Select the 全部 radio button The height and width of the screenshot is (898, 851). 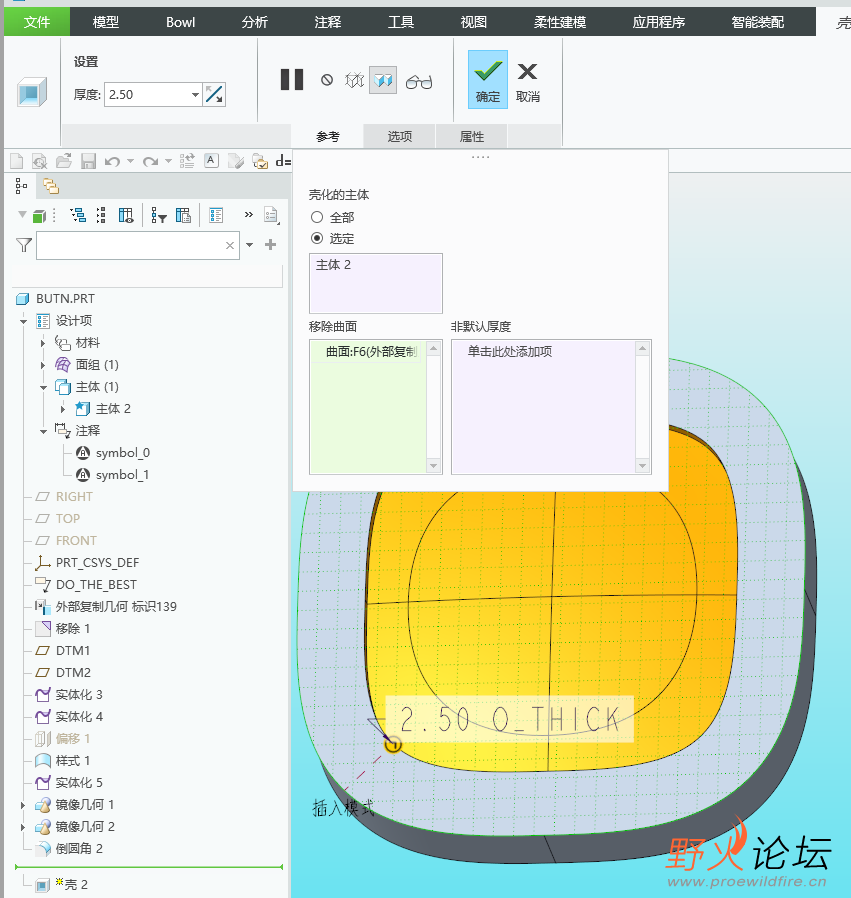(x=317, y=217)
